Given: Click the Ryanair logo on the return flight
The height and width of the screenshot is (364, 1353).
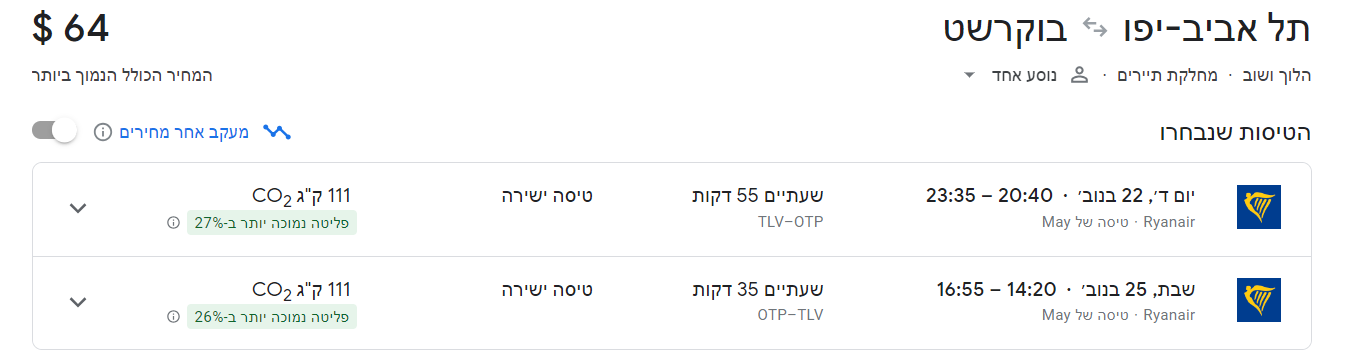Looking at the screenshot, I should coord(1258,301).
